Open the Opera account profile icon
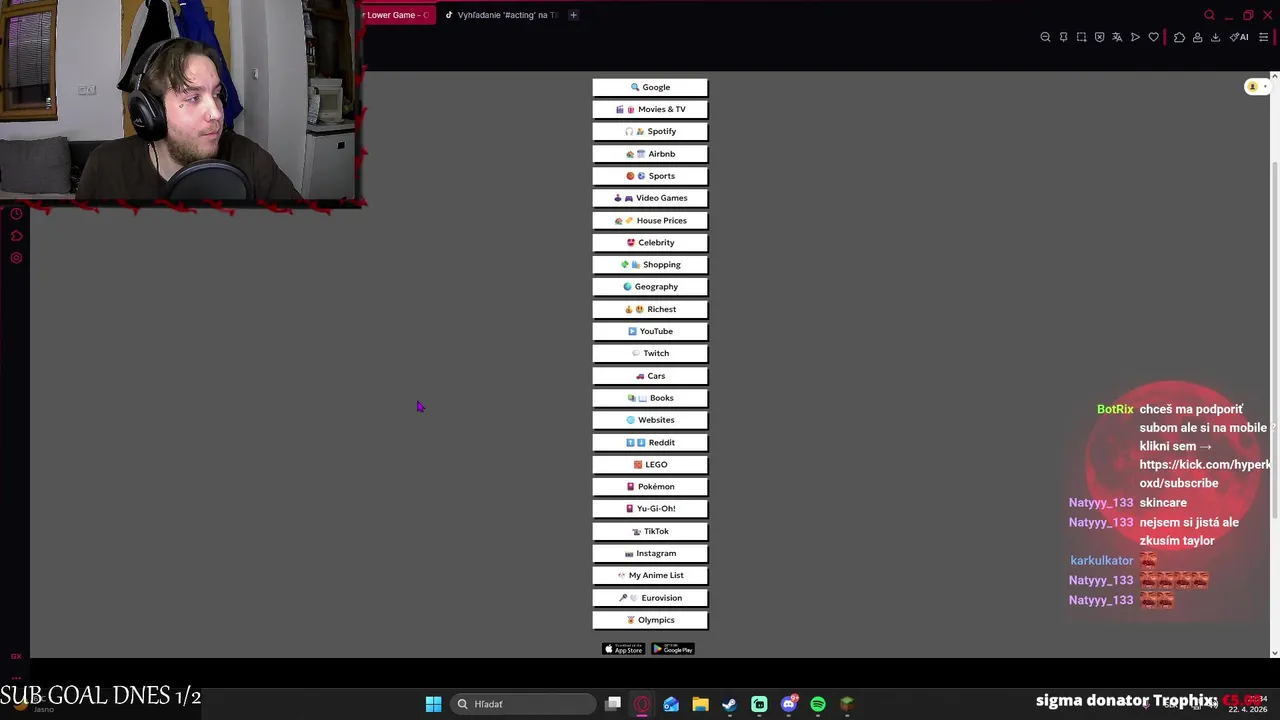This screenshot has width=1280, height=720. click(1197, 37)
